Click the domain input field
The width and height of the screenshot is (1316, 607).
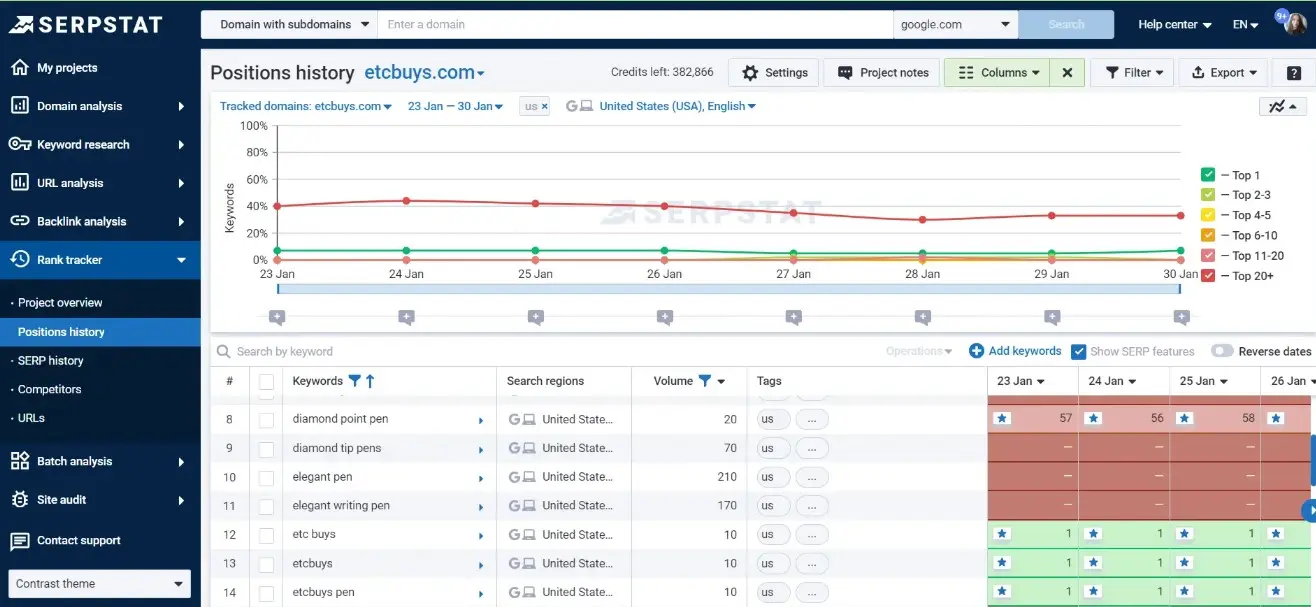635,24
